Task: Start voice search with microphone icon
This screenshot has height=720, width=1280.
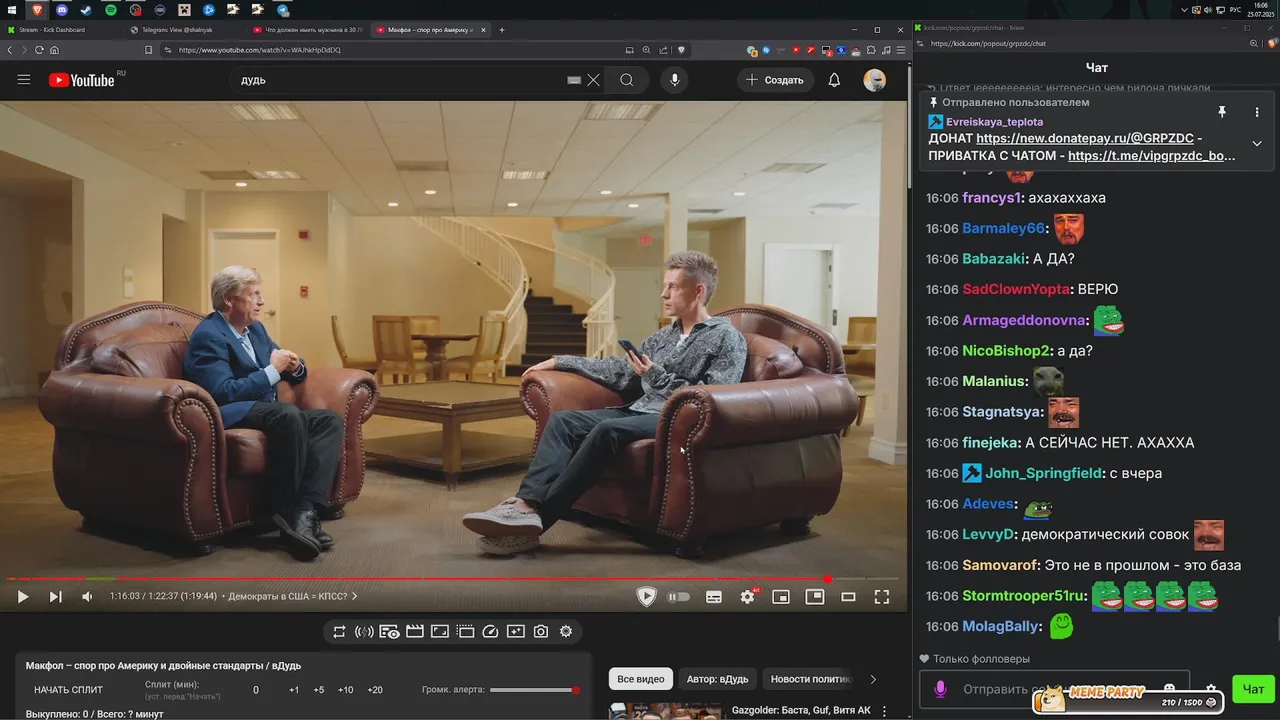Action: 675,80
